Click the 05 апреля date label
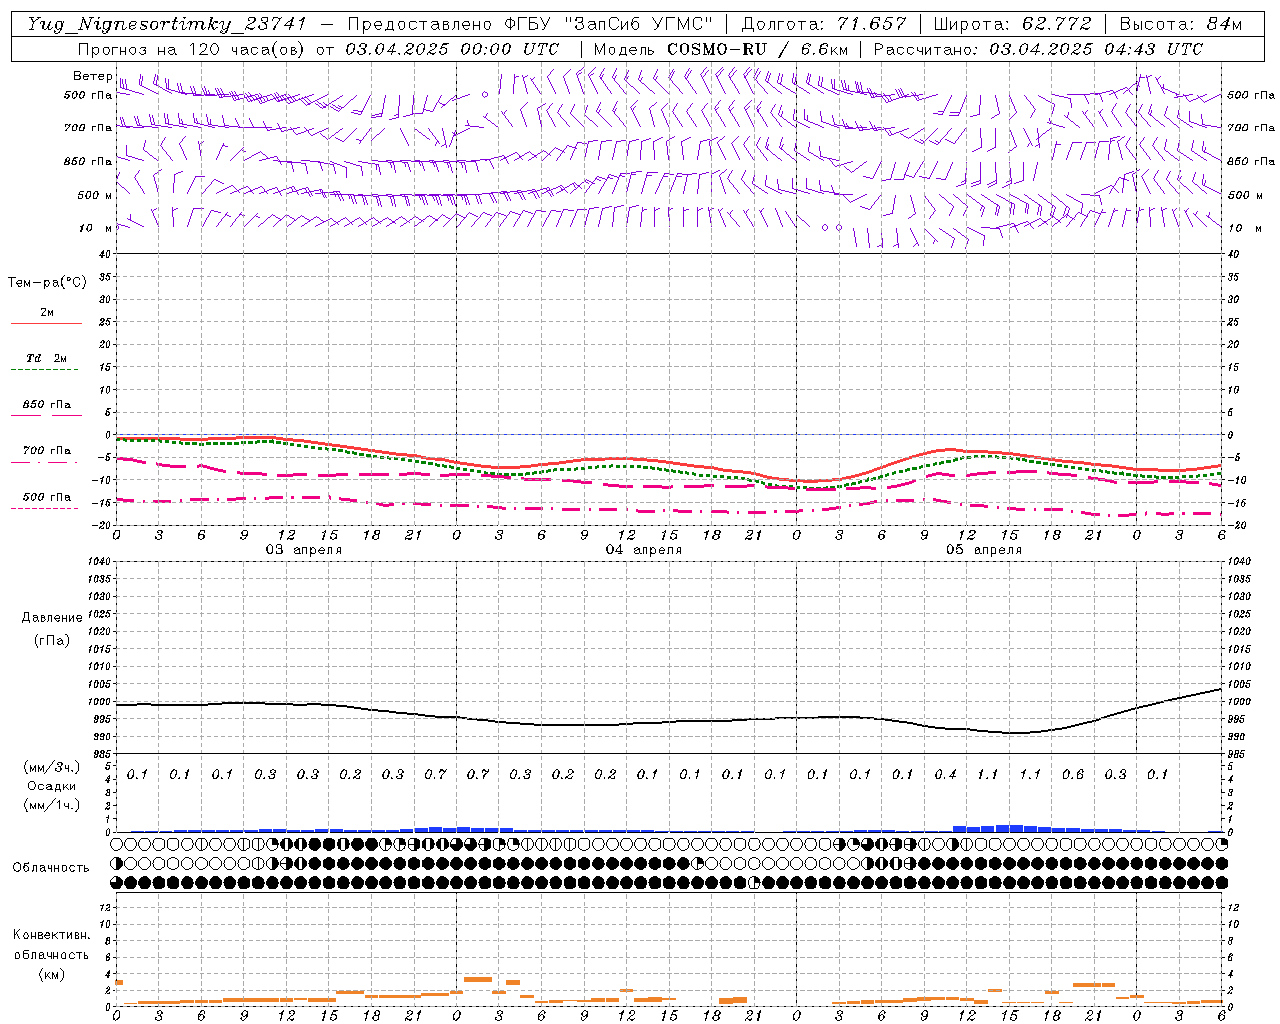1280x1024 pixels. pyautogui.click(x=983, y=550)
